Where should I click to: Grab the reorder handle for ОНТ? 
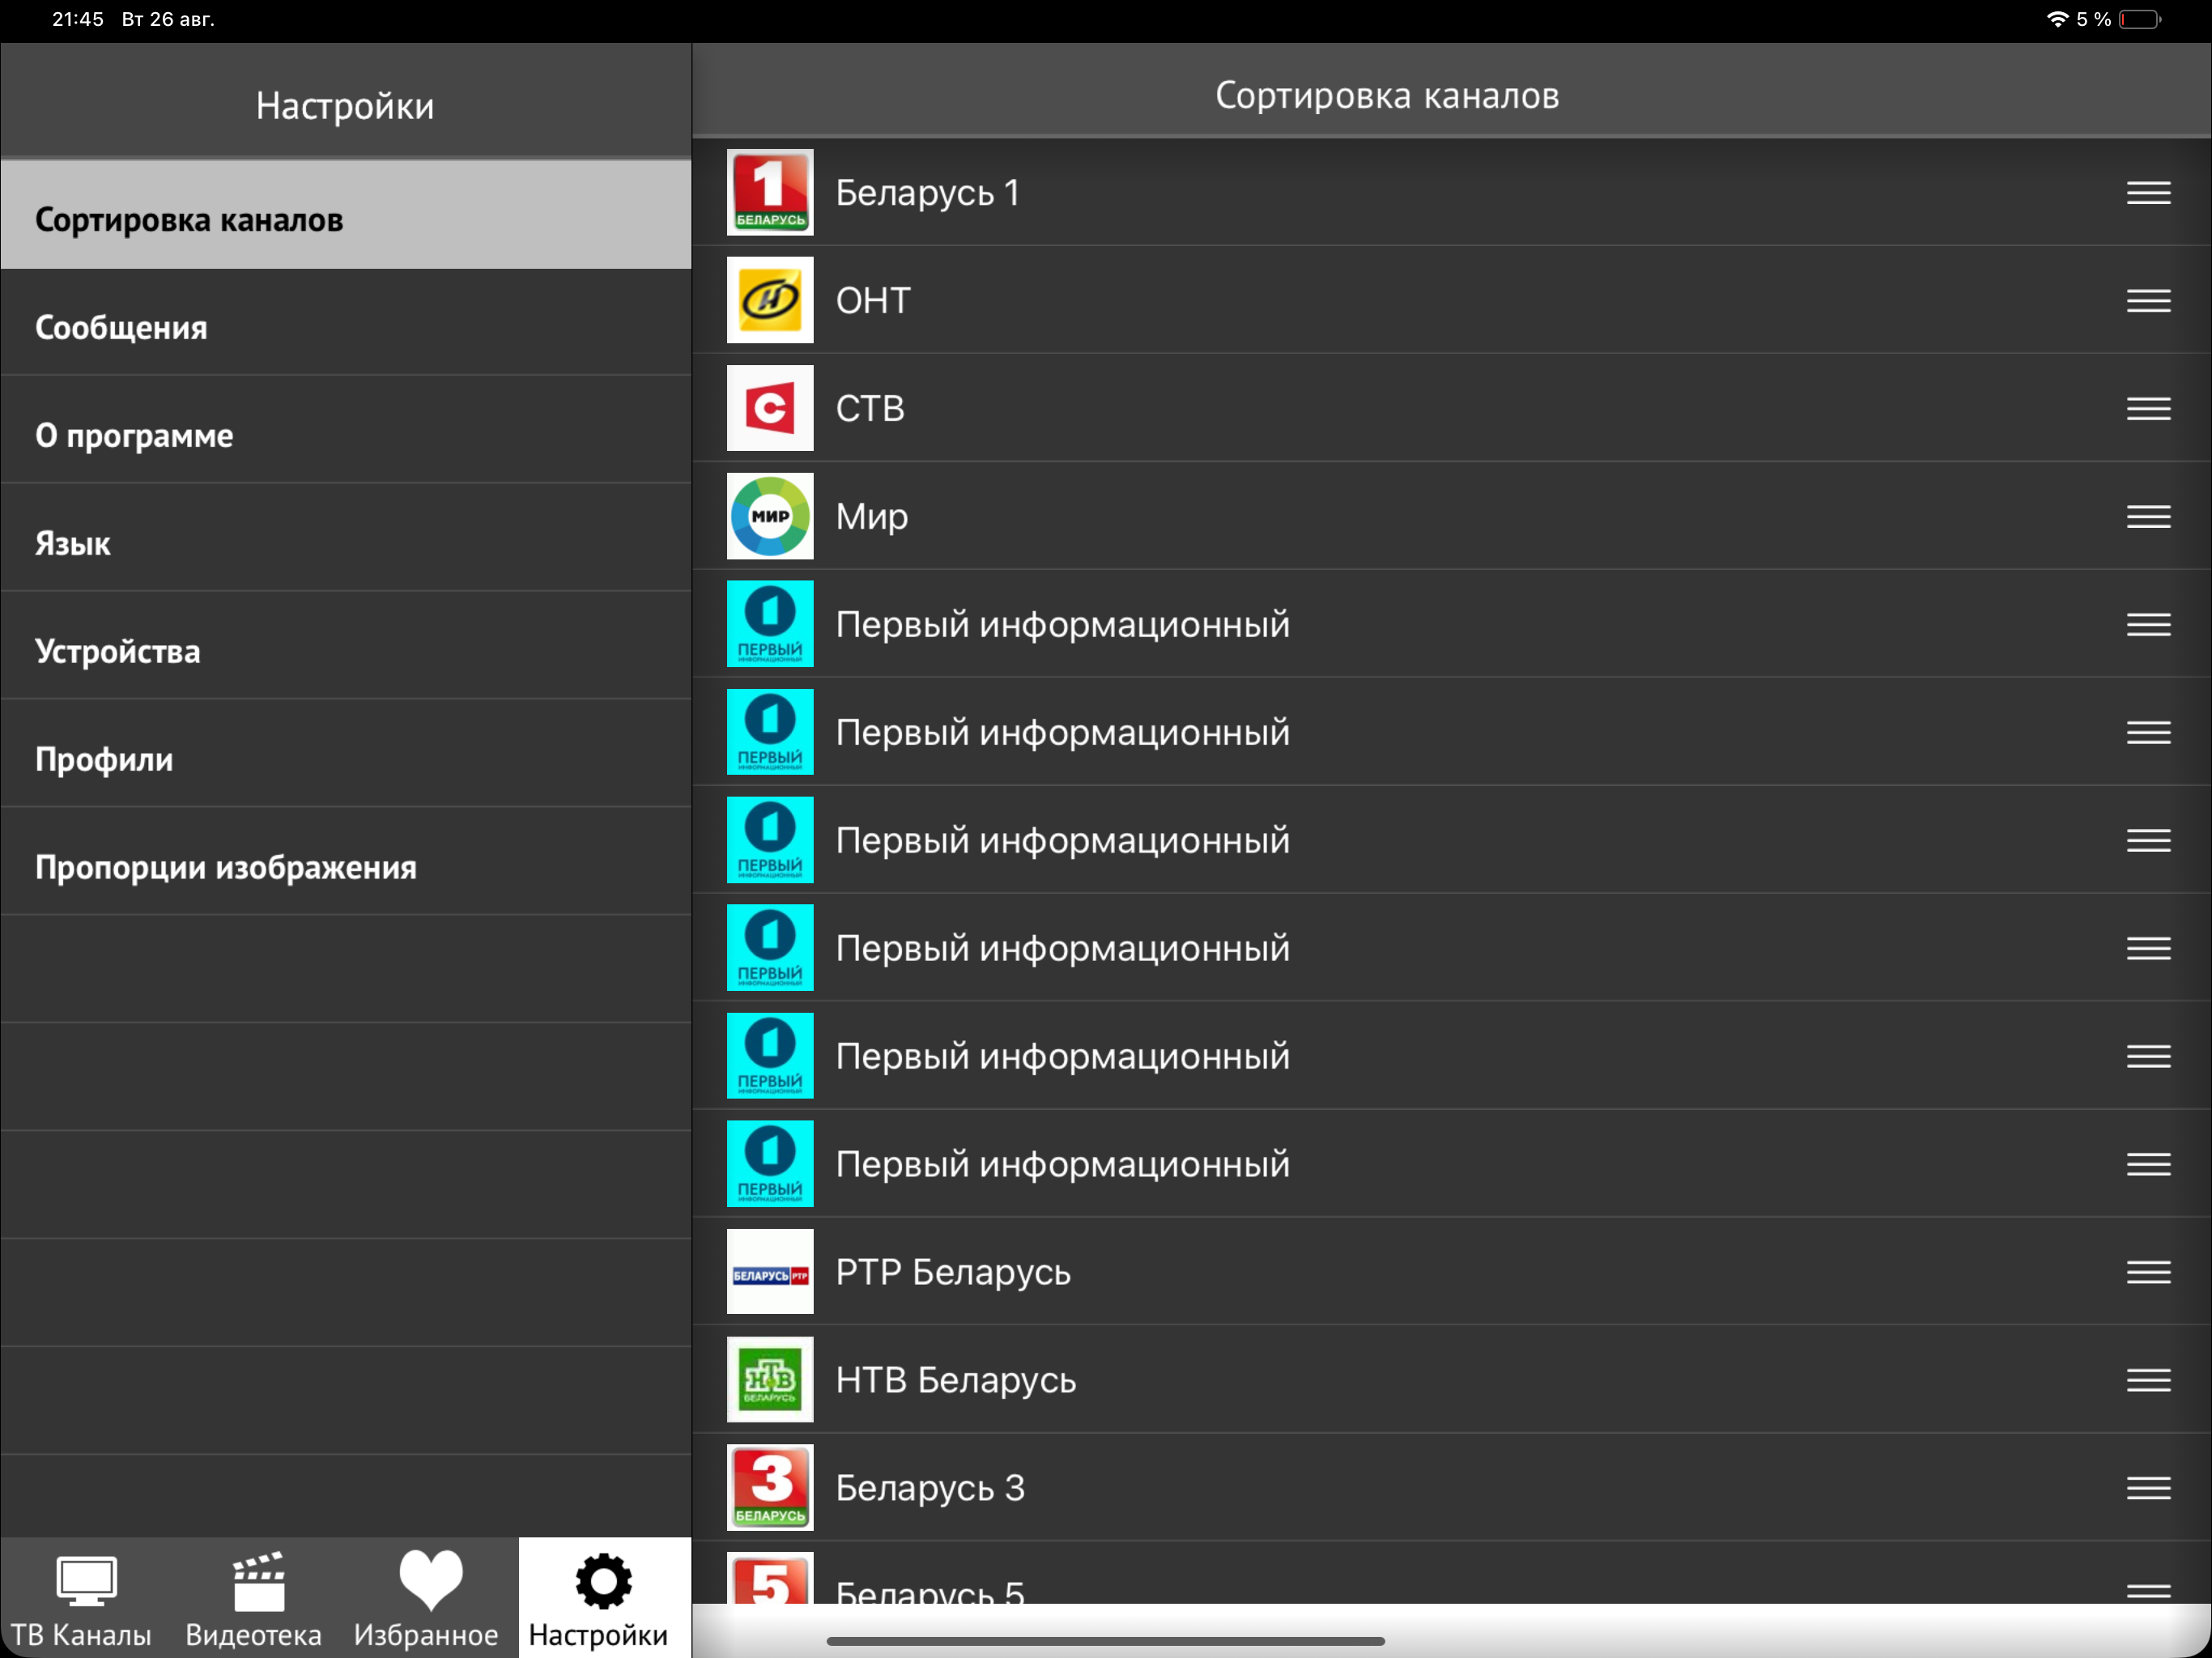pyautogui.click(x=2148, y=300)
